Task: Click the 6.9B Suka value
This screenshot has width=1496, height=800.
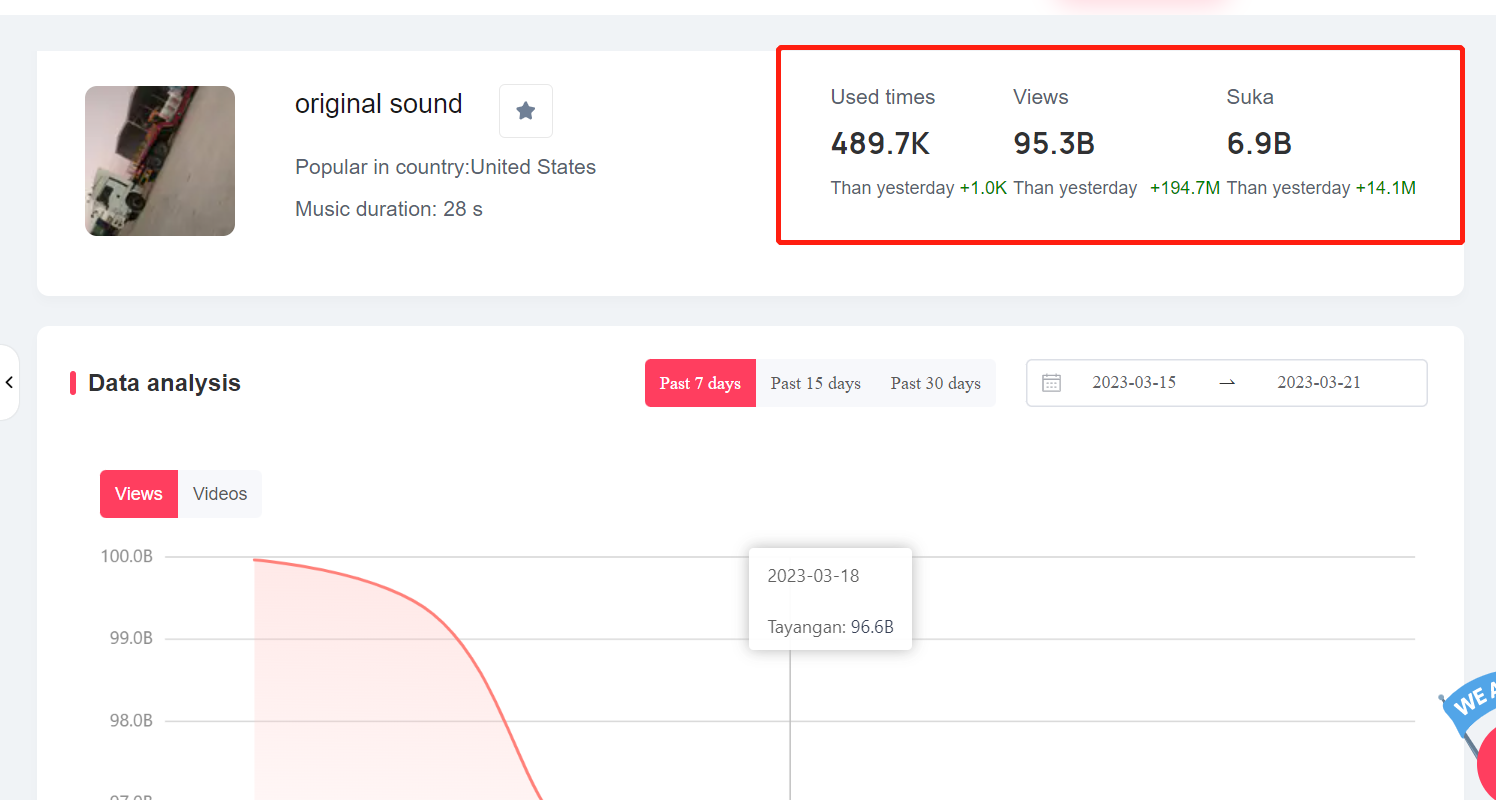Action: pyautogui.click(x=1260, y=144)
